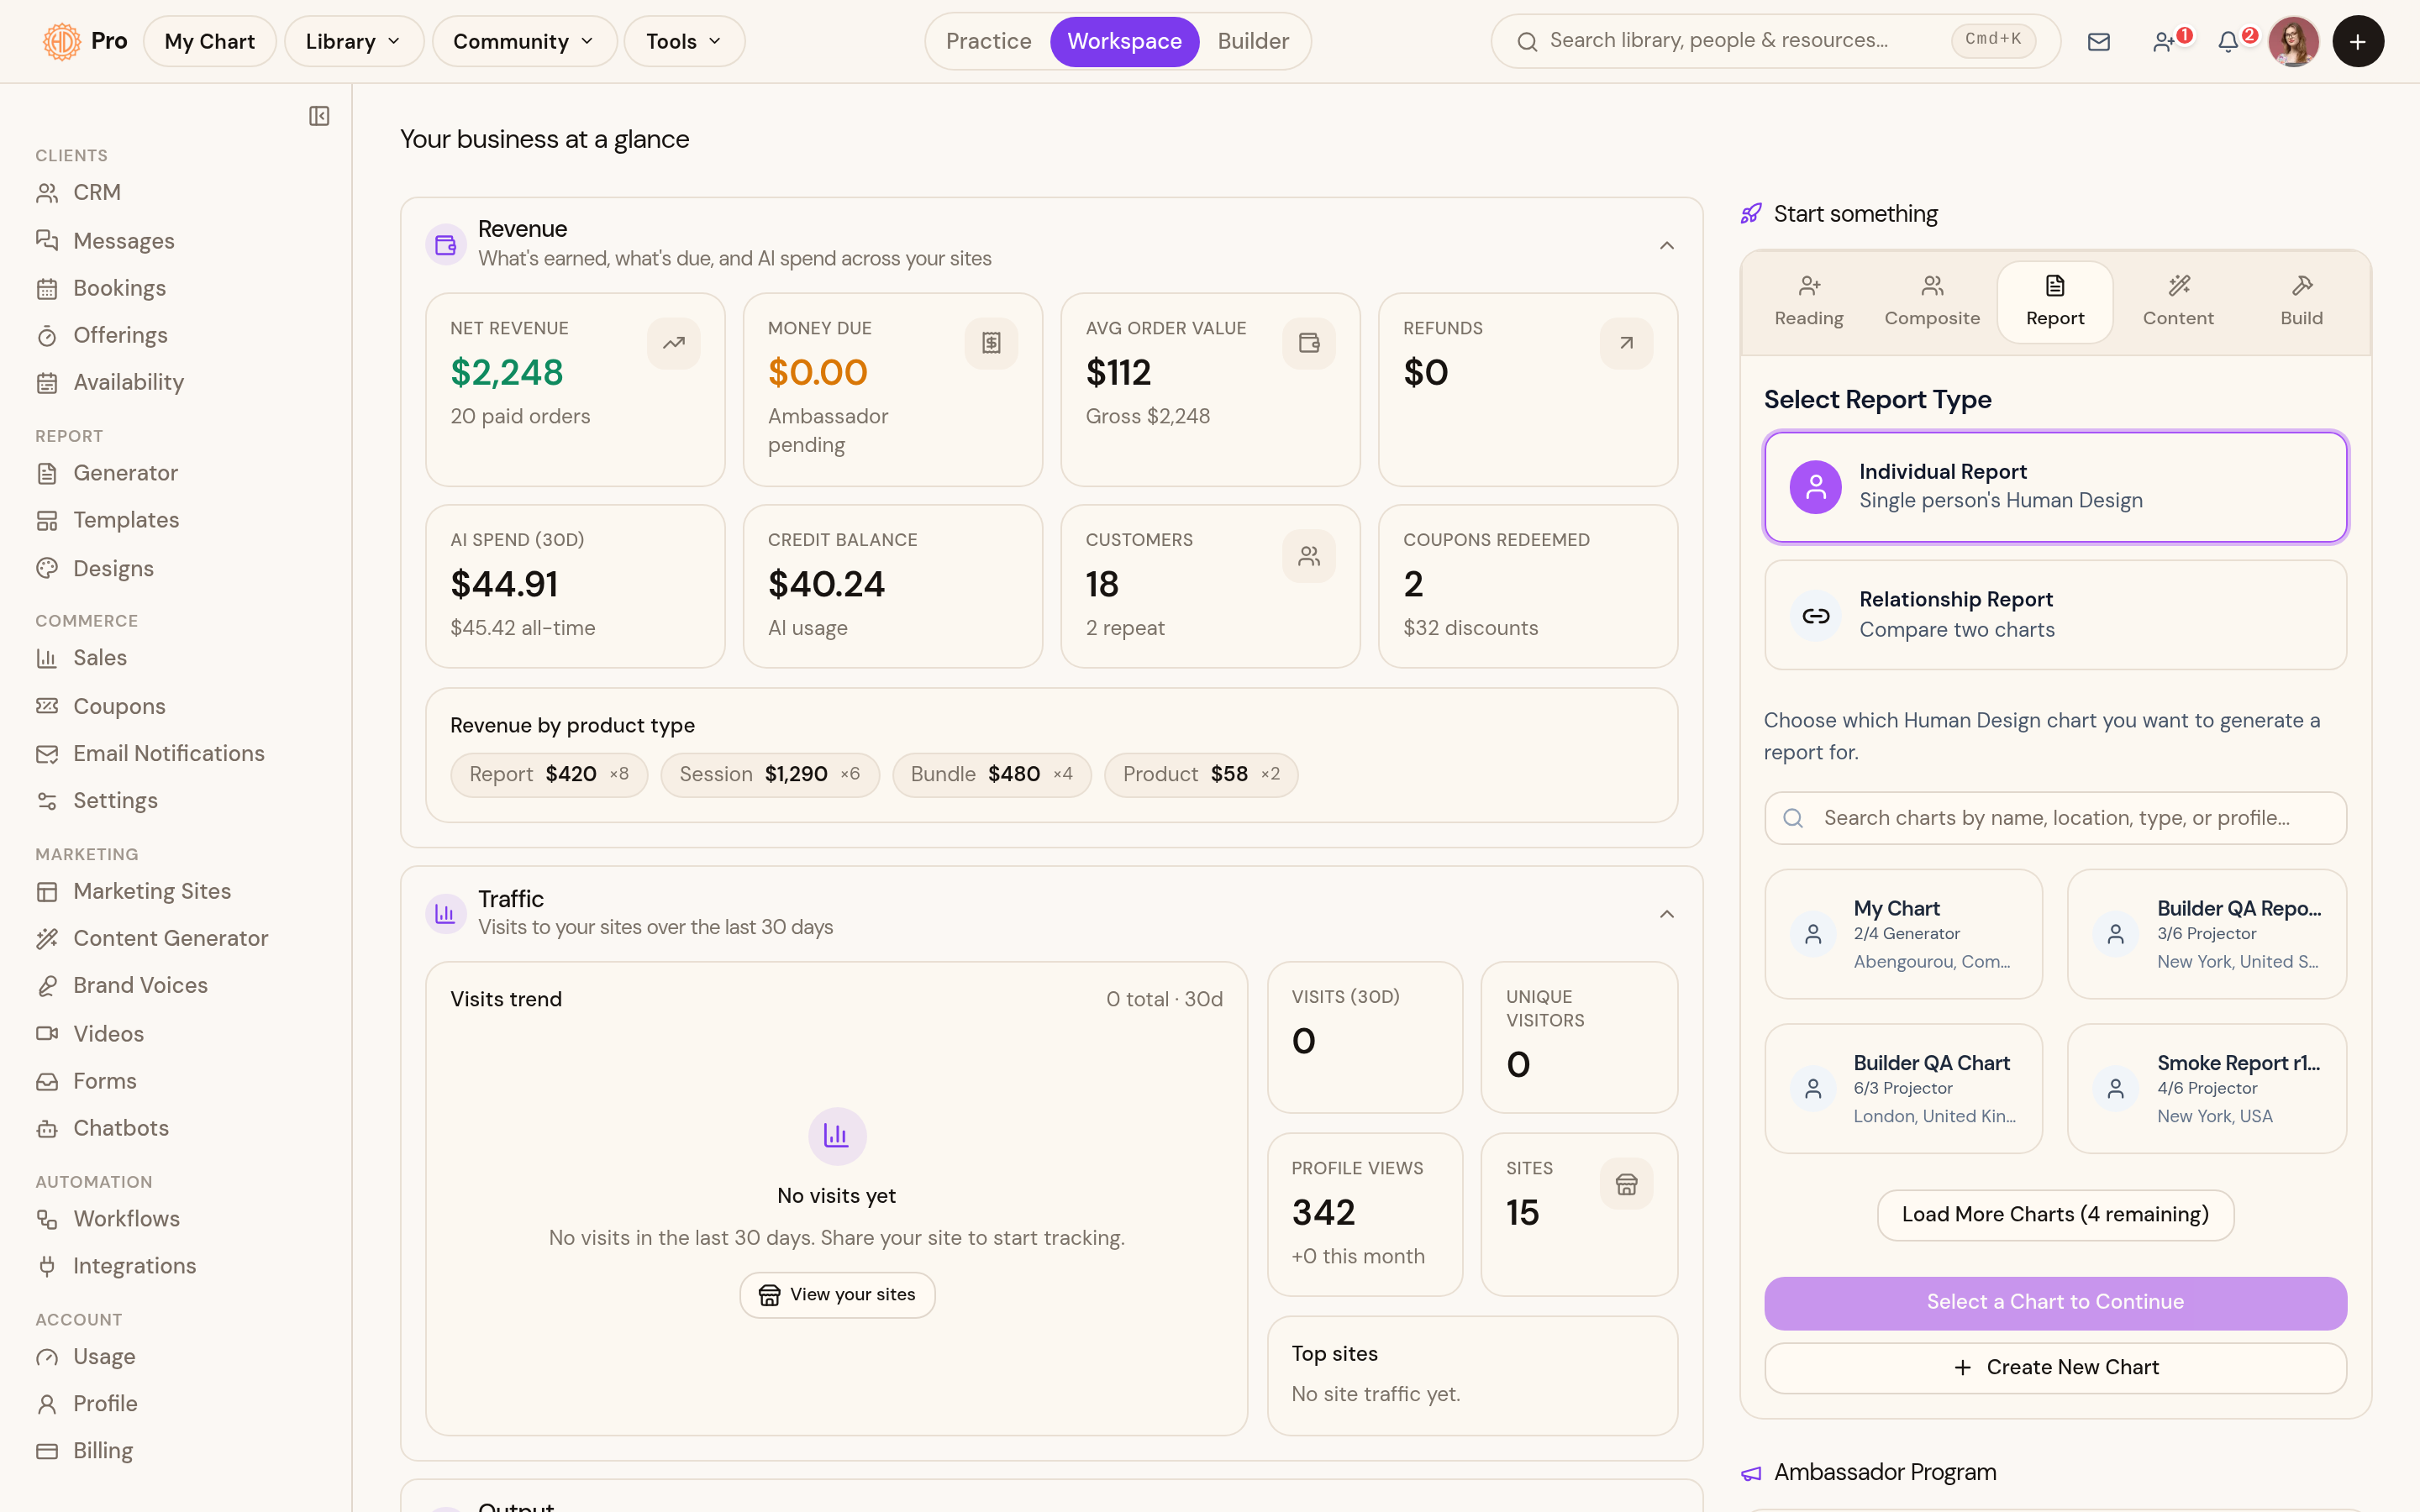Screen dimensions: 2420x1512
Task: Focus the Search charts by name field
Action: [2055, 818]
